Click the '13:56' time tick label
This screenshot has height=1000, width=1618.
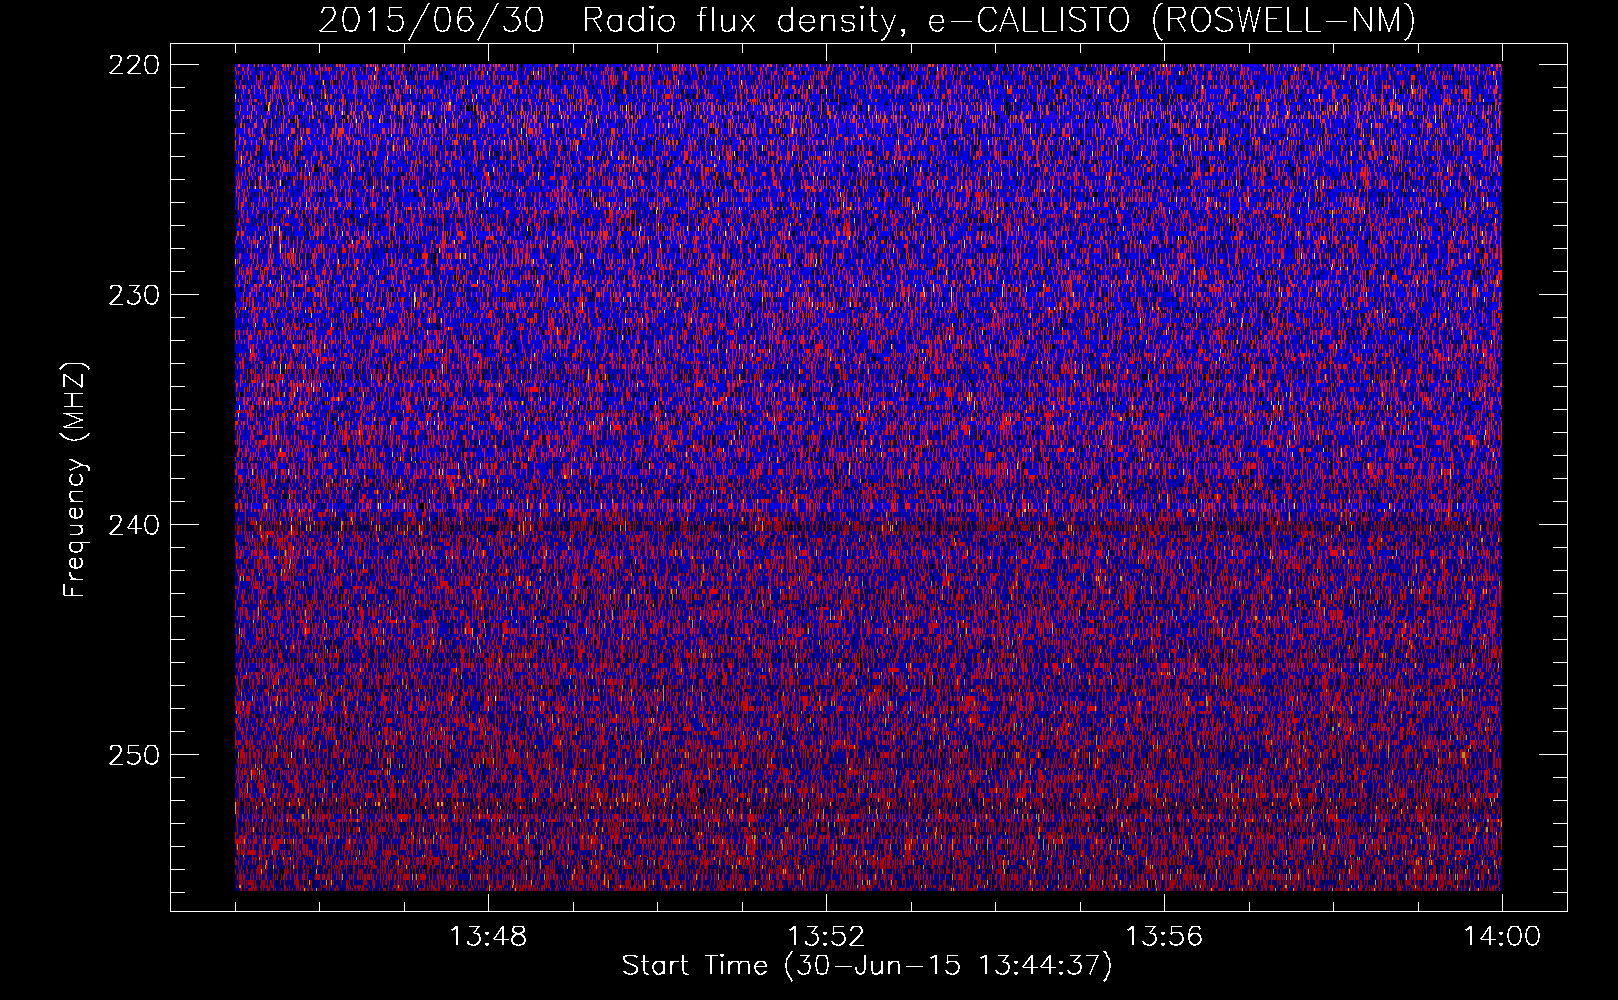coord(1164,937)
